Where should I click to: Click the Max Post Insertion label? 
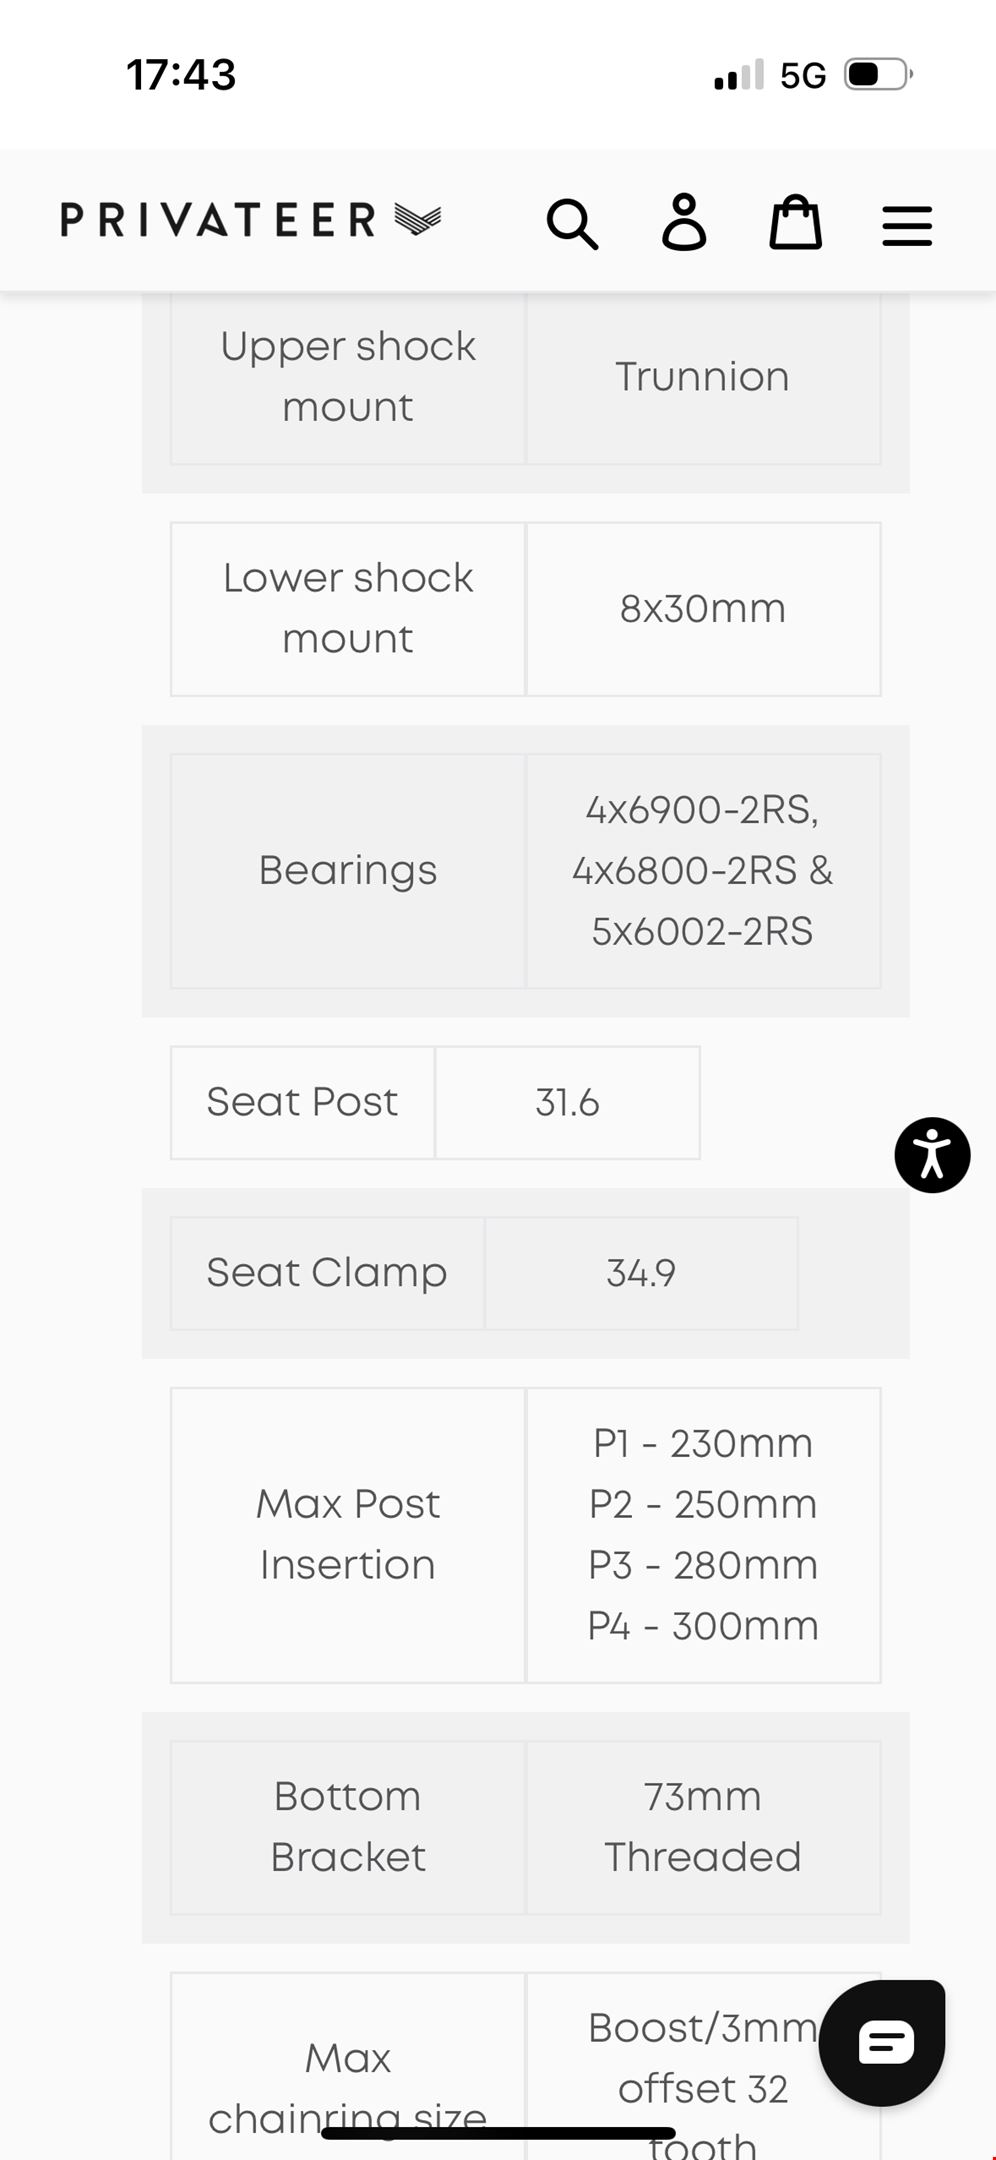347,1534
